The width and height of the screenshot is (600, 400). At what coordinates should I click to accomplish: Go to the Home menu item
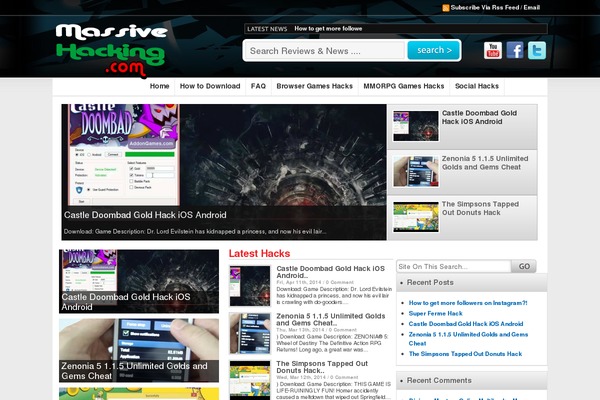click(160, 86)
